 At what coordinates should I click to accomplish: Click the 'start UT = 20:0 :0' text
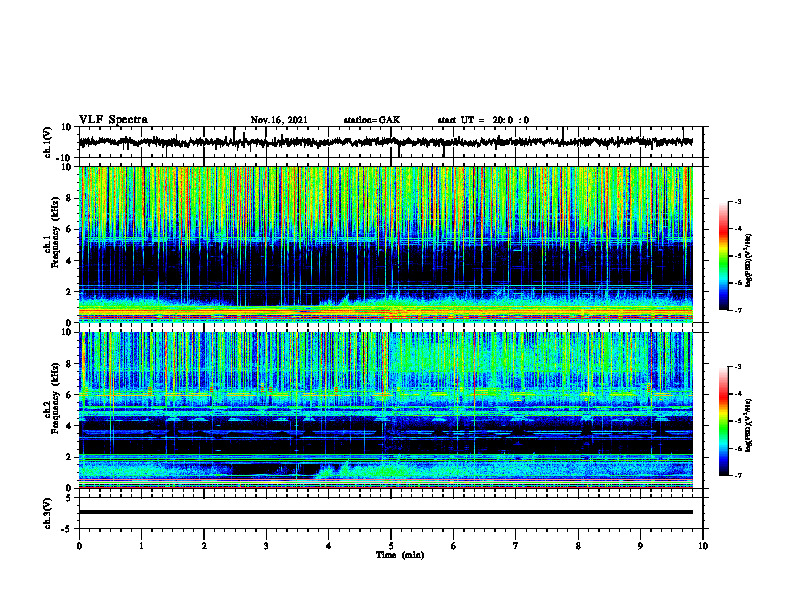(x=483, y=120)
